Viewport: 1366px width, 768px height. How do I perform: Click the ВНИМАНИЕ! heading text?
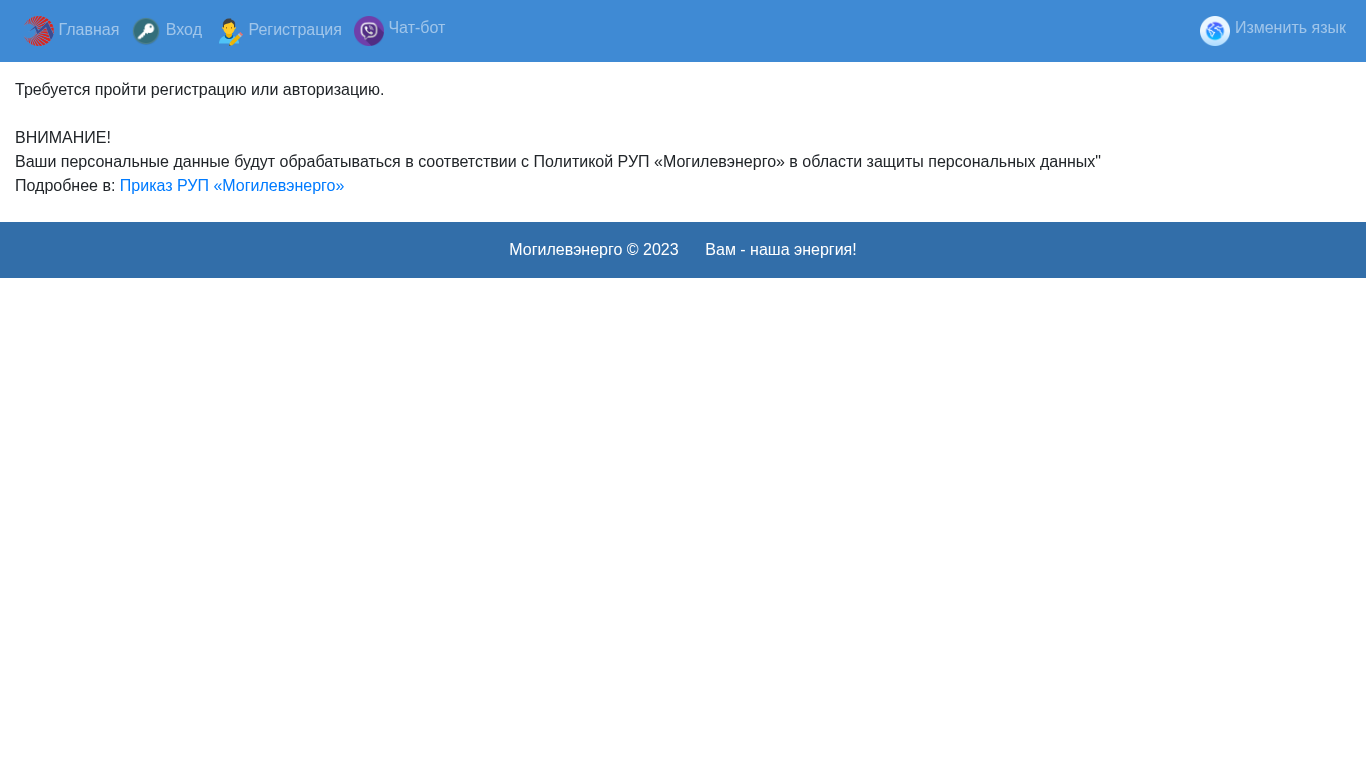pos(63,138)
